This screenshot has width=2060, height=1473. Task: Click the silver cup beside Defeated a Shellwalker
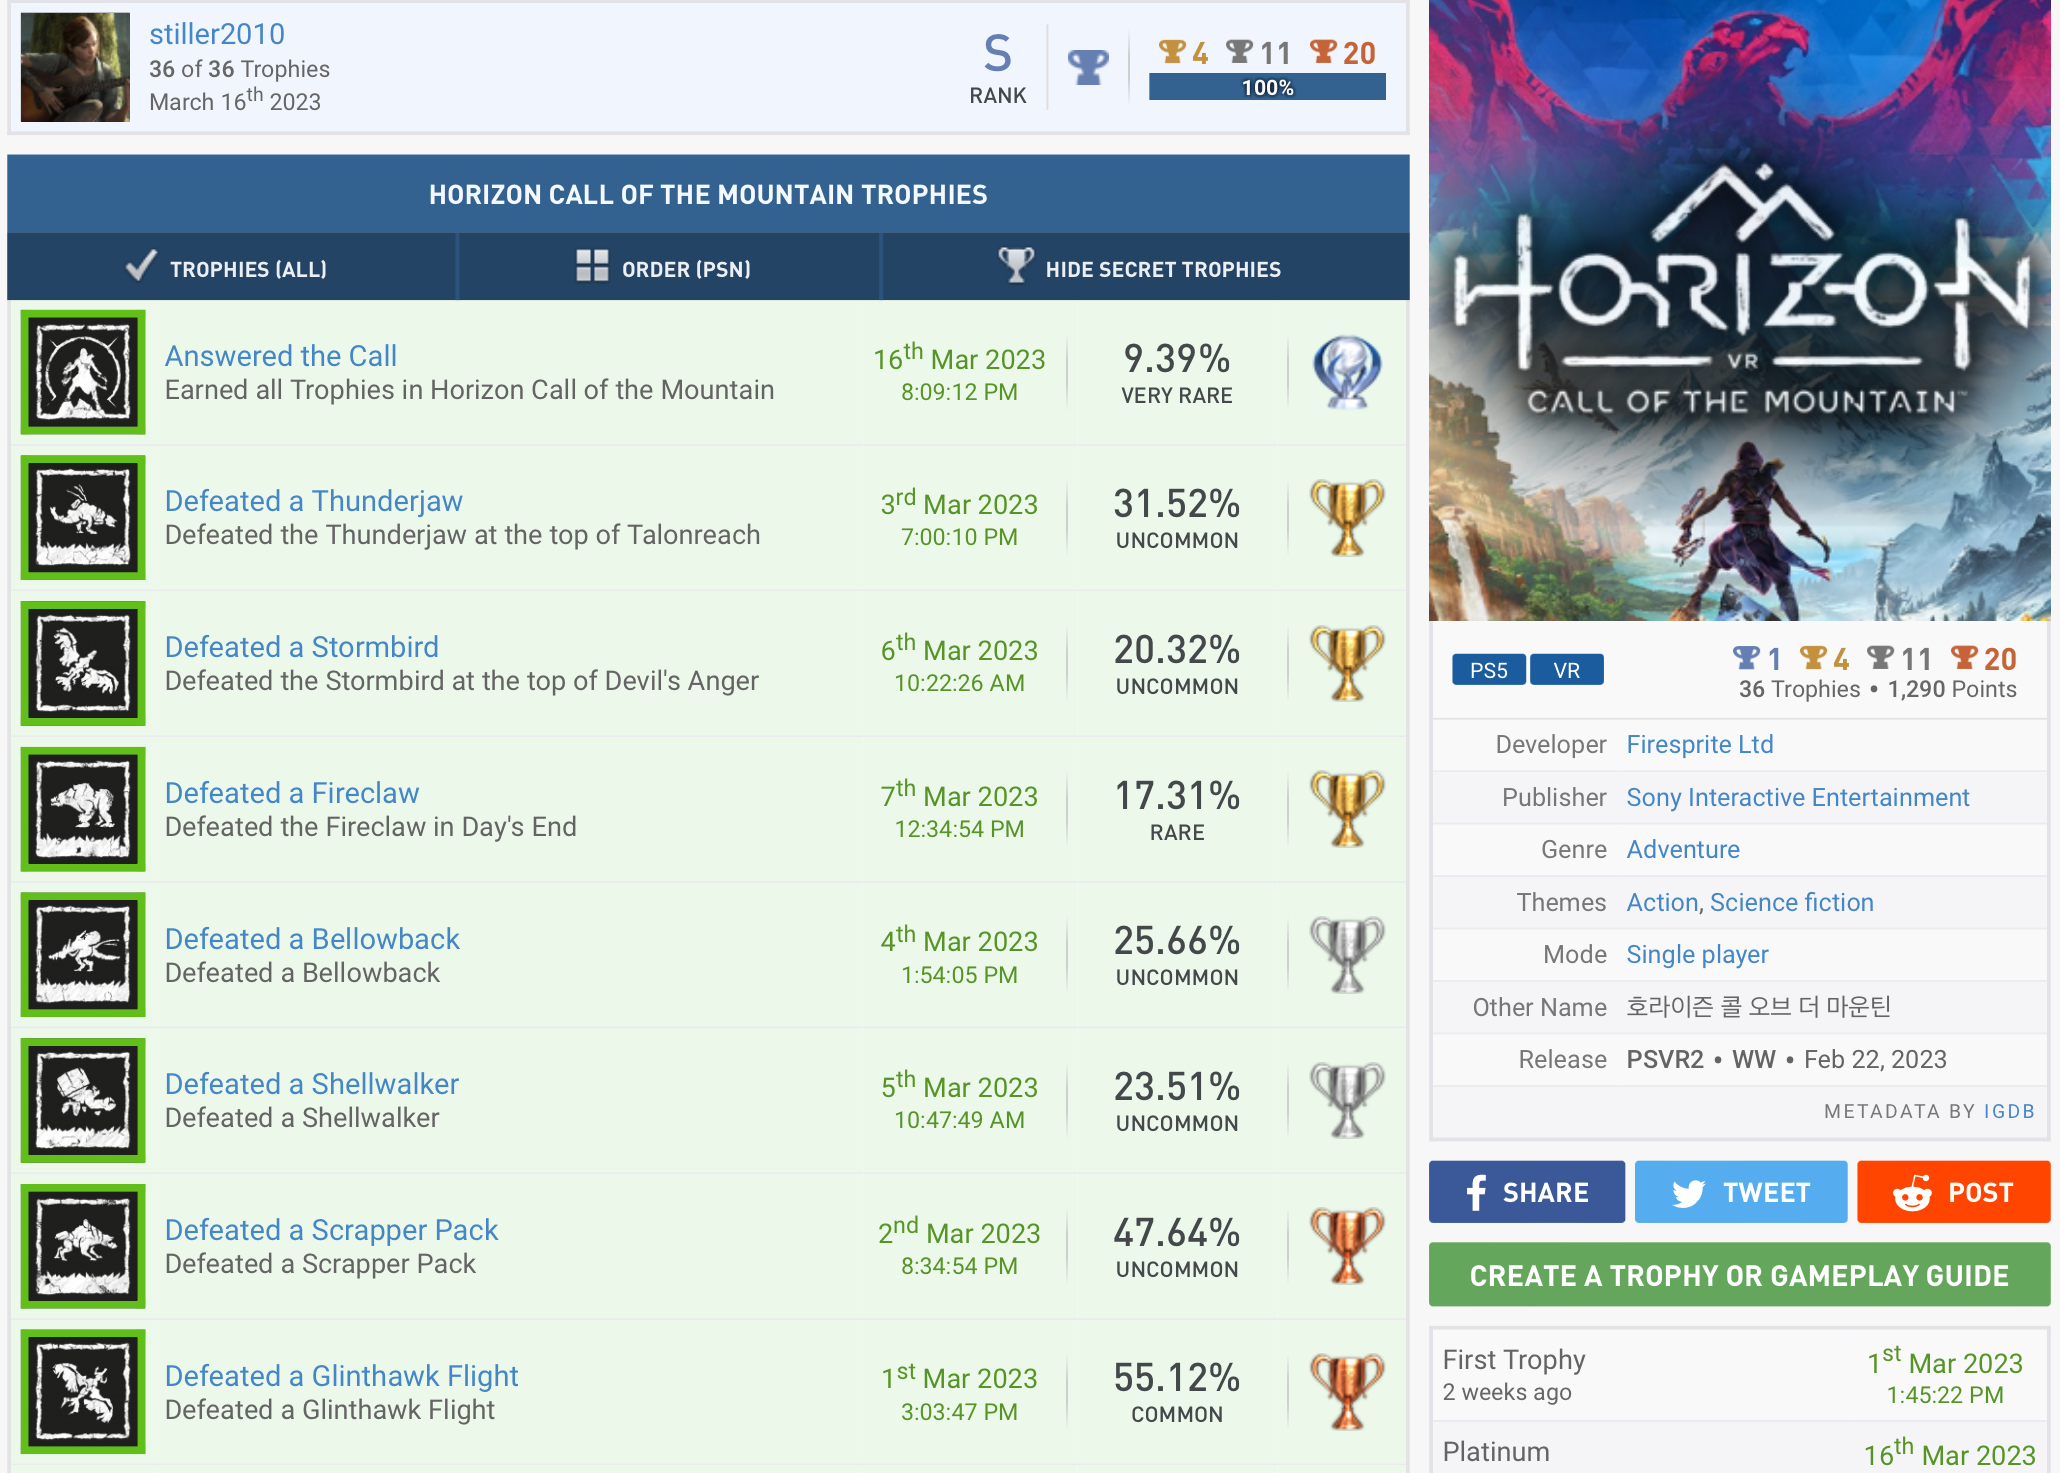(1347, 1100)
